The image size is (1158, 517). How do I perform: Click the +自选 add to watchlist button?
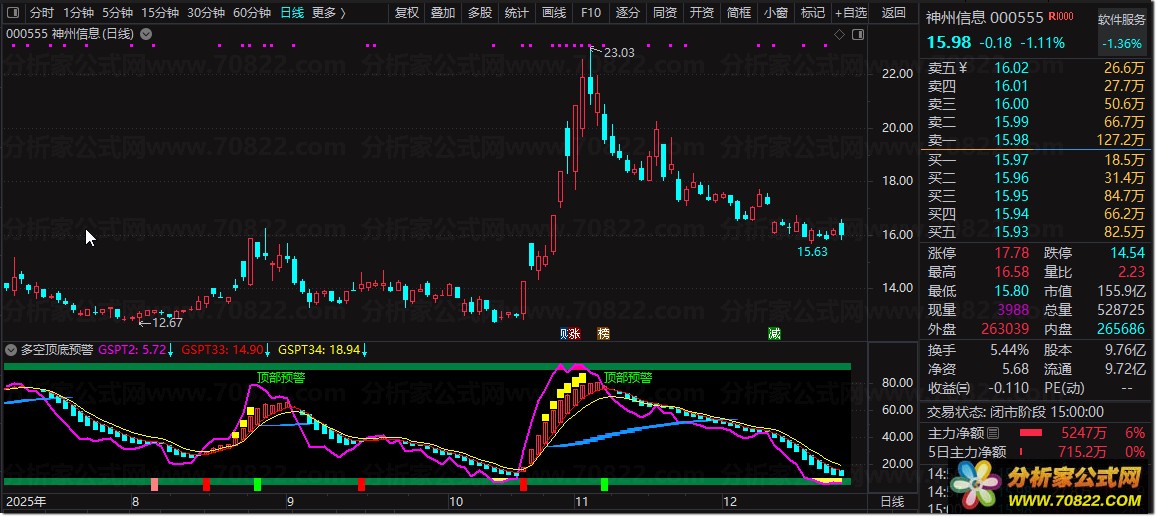point(849,13)
